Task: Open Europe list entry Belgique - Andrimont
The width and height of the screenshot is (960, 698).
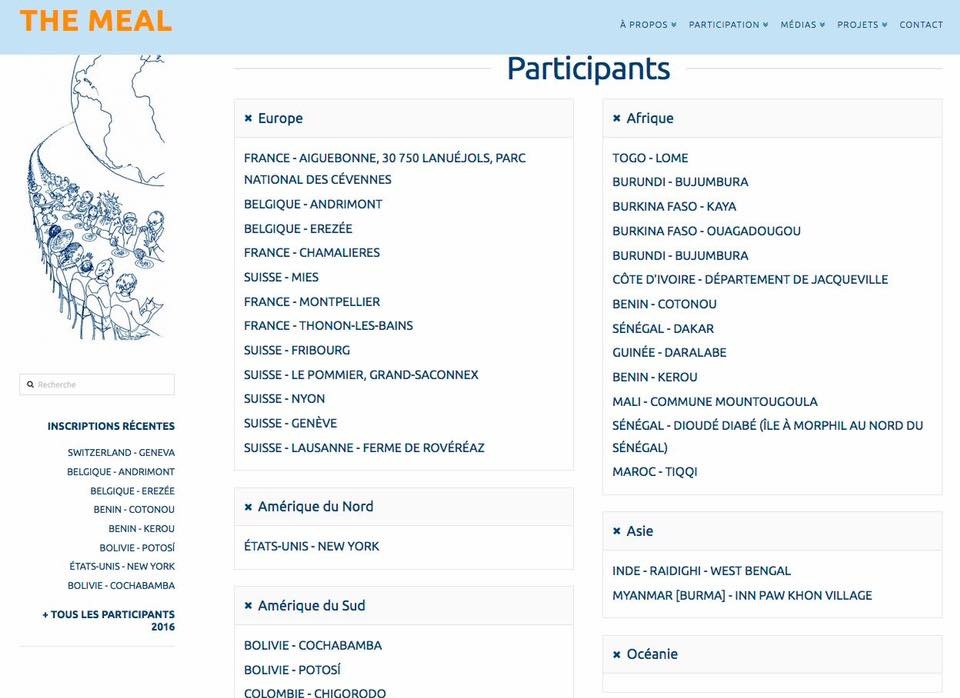Action: click(313, 204)
